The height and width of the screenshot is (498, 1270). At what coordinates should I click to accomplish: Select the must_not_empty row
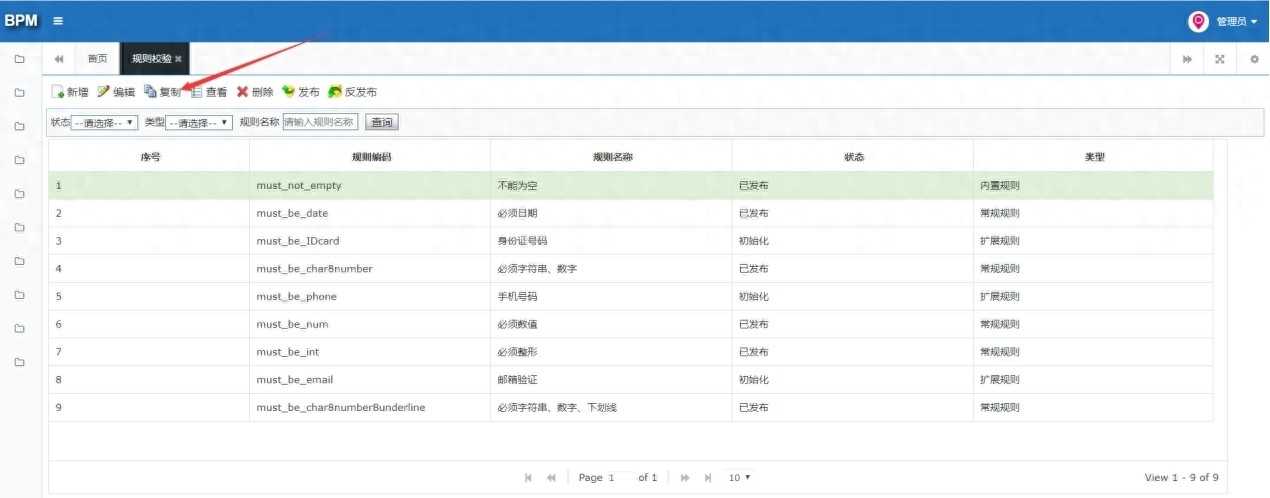631,185
